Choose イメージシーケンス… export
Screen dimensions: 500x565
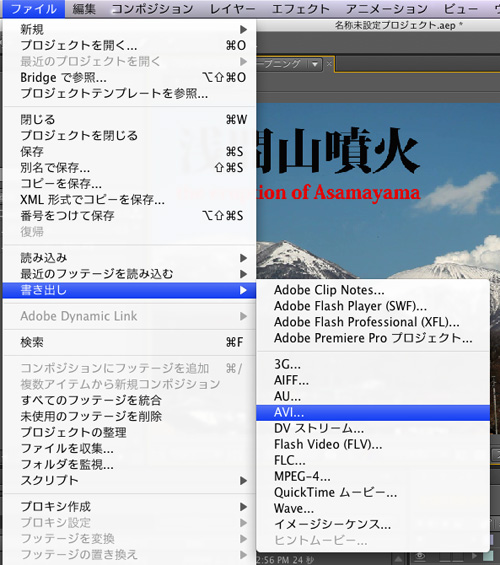373,524
